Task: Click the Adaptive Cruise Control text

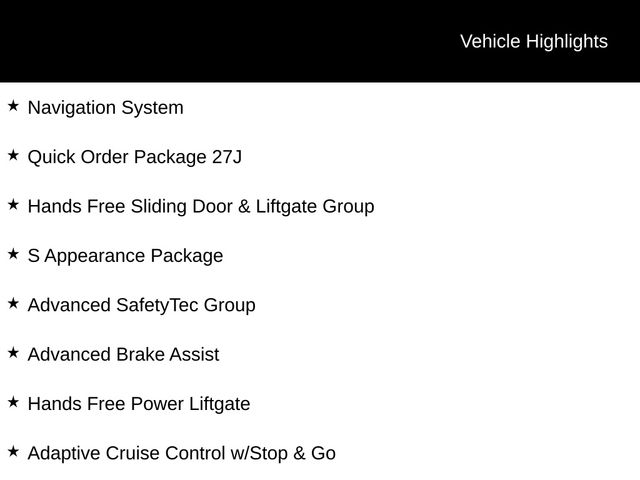Action: 126,454
